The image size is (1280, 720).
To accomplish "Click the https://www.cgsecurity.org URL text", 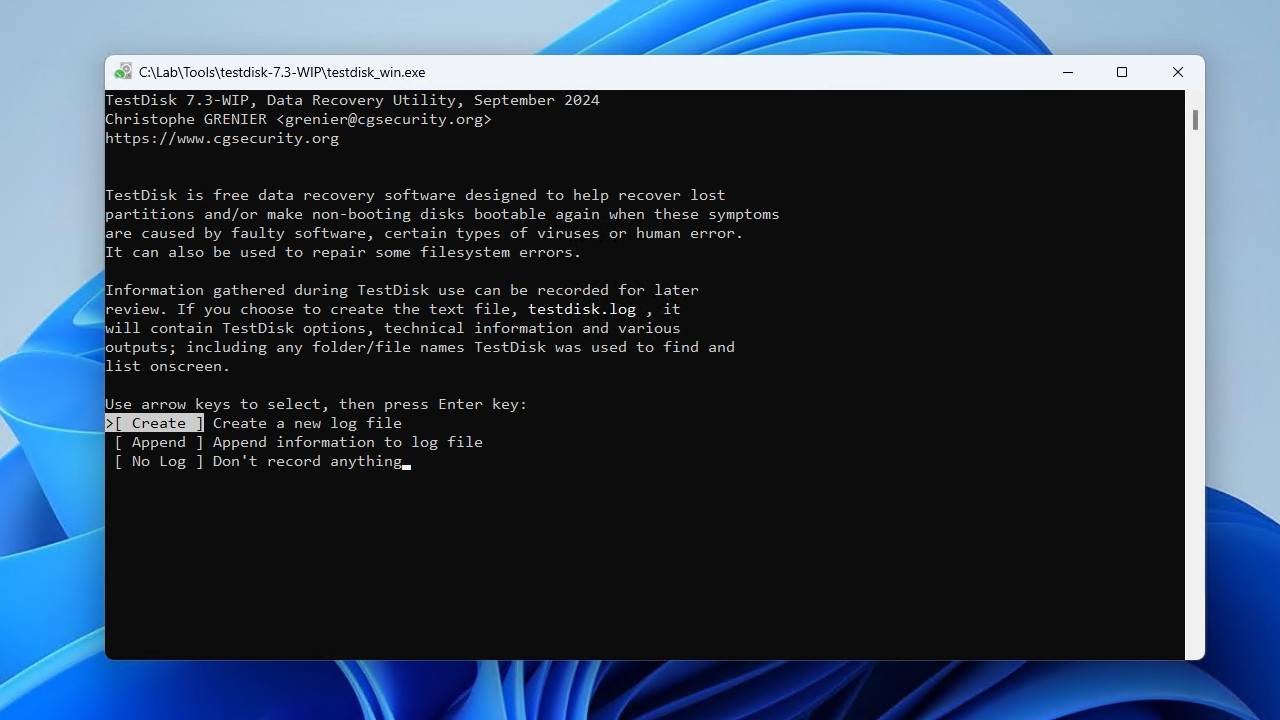I will [222, 138].
